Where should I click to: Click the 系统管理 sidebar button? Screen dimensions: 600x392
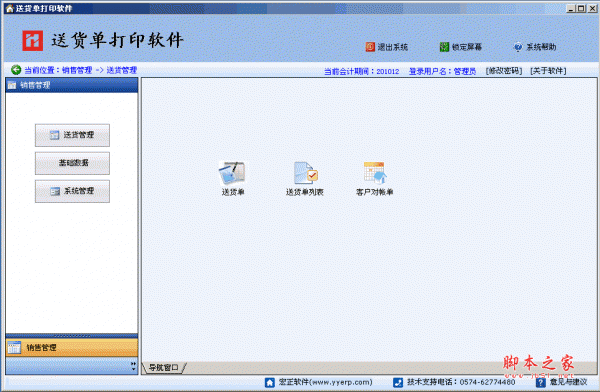(72, 191)
